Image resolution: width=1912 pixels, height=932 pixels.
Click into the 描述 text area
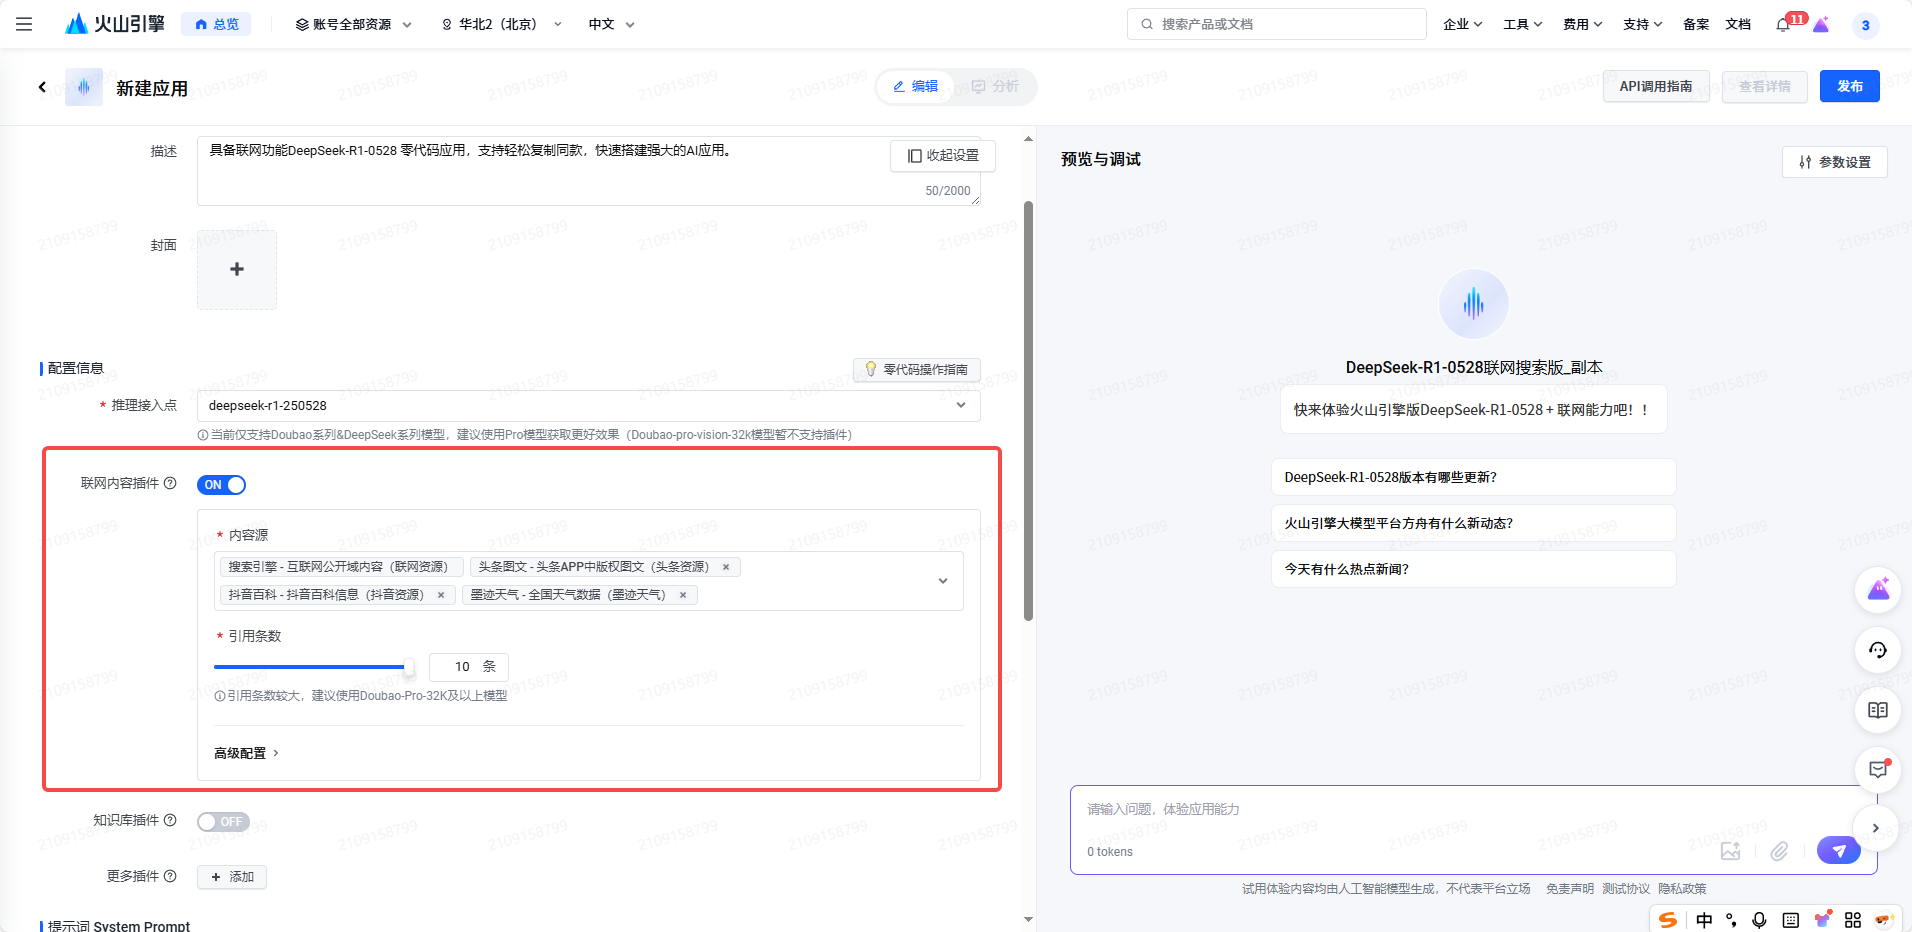[x=588, y=171]
